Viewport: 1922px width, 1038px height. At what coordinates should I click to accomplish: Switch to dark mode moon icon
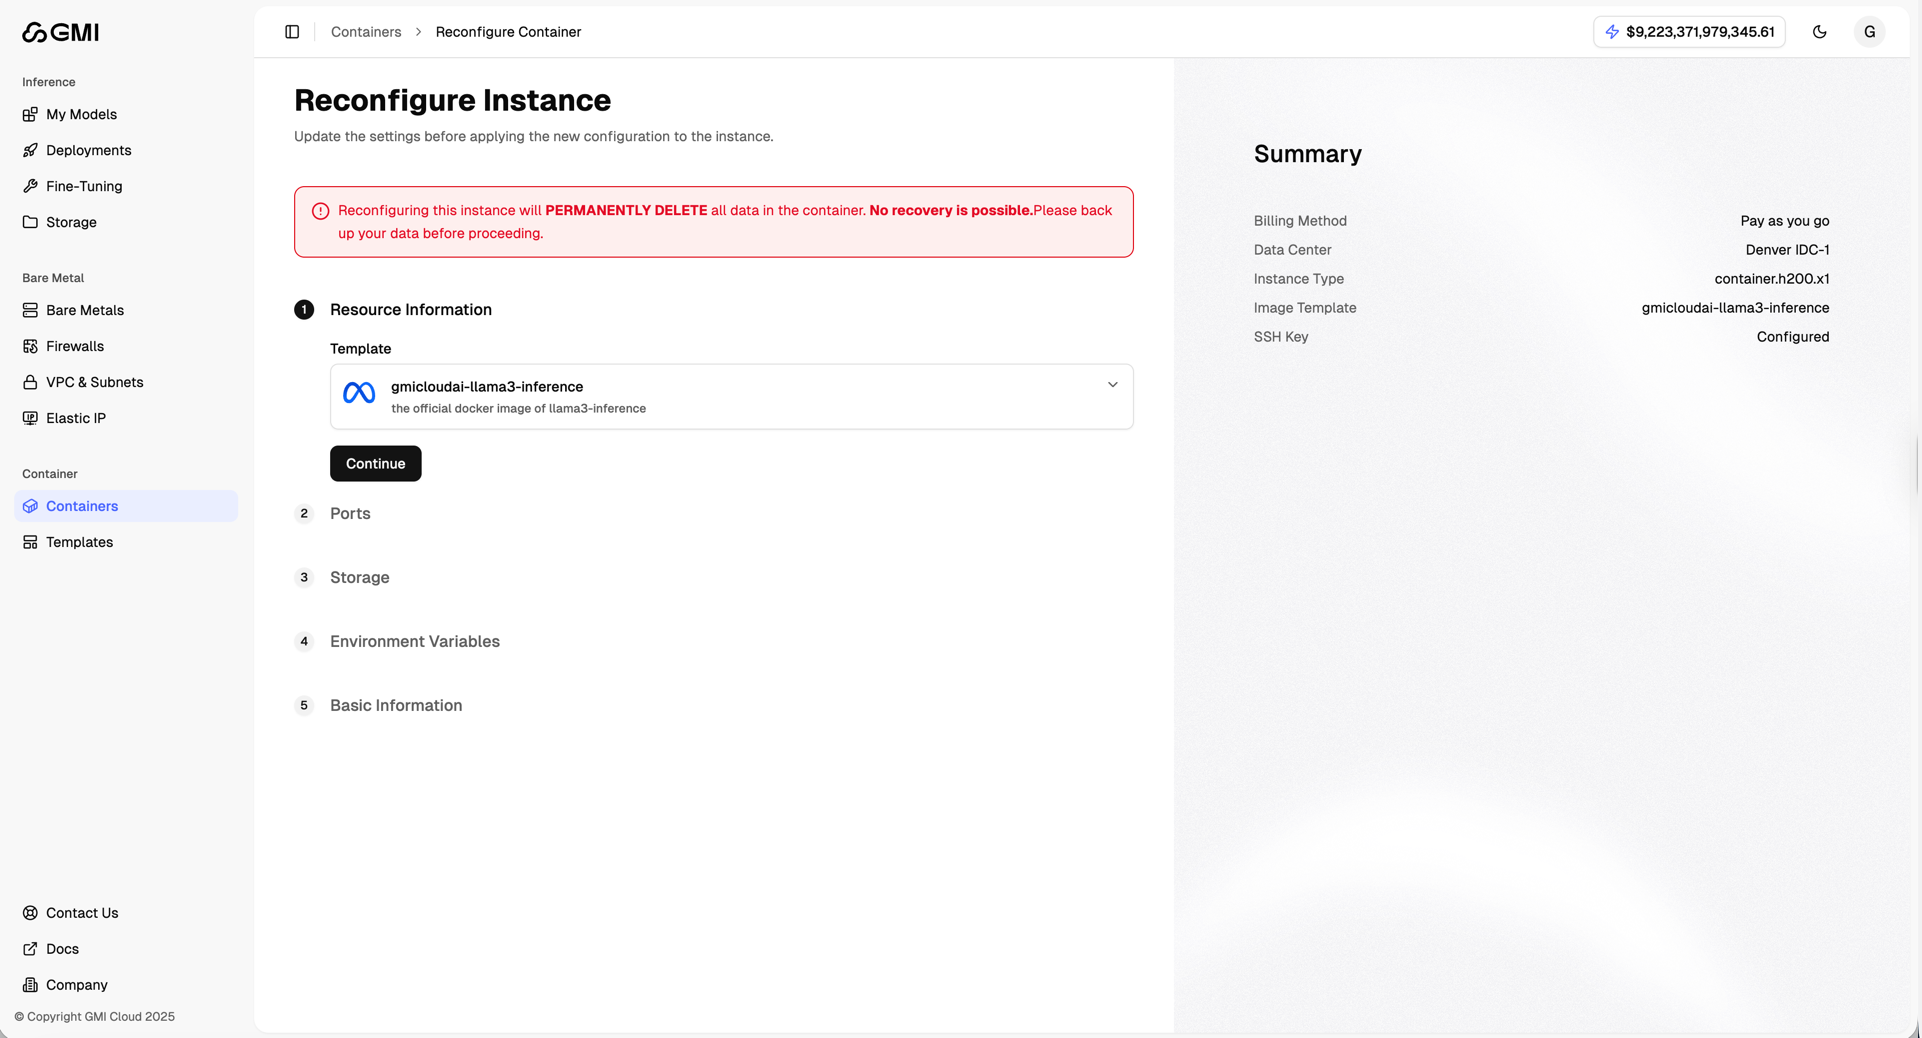coord(1819,32)
